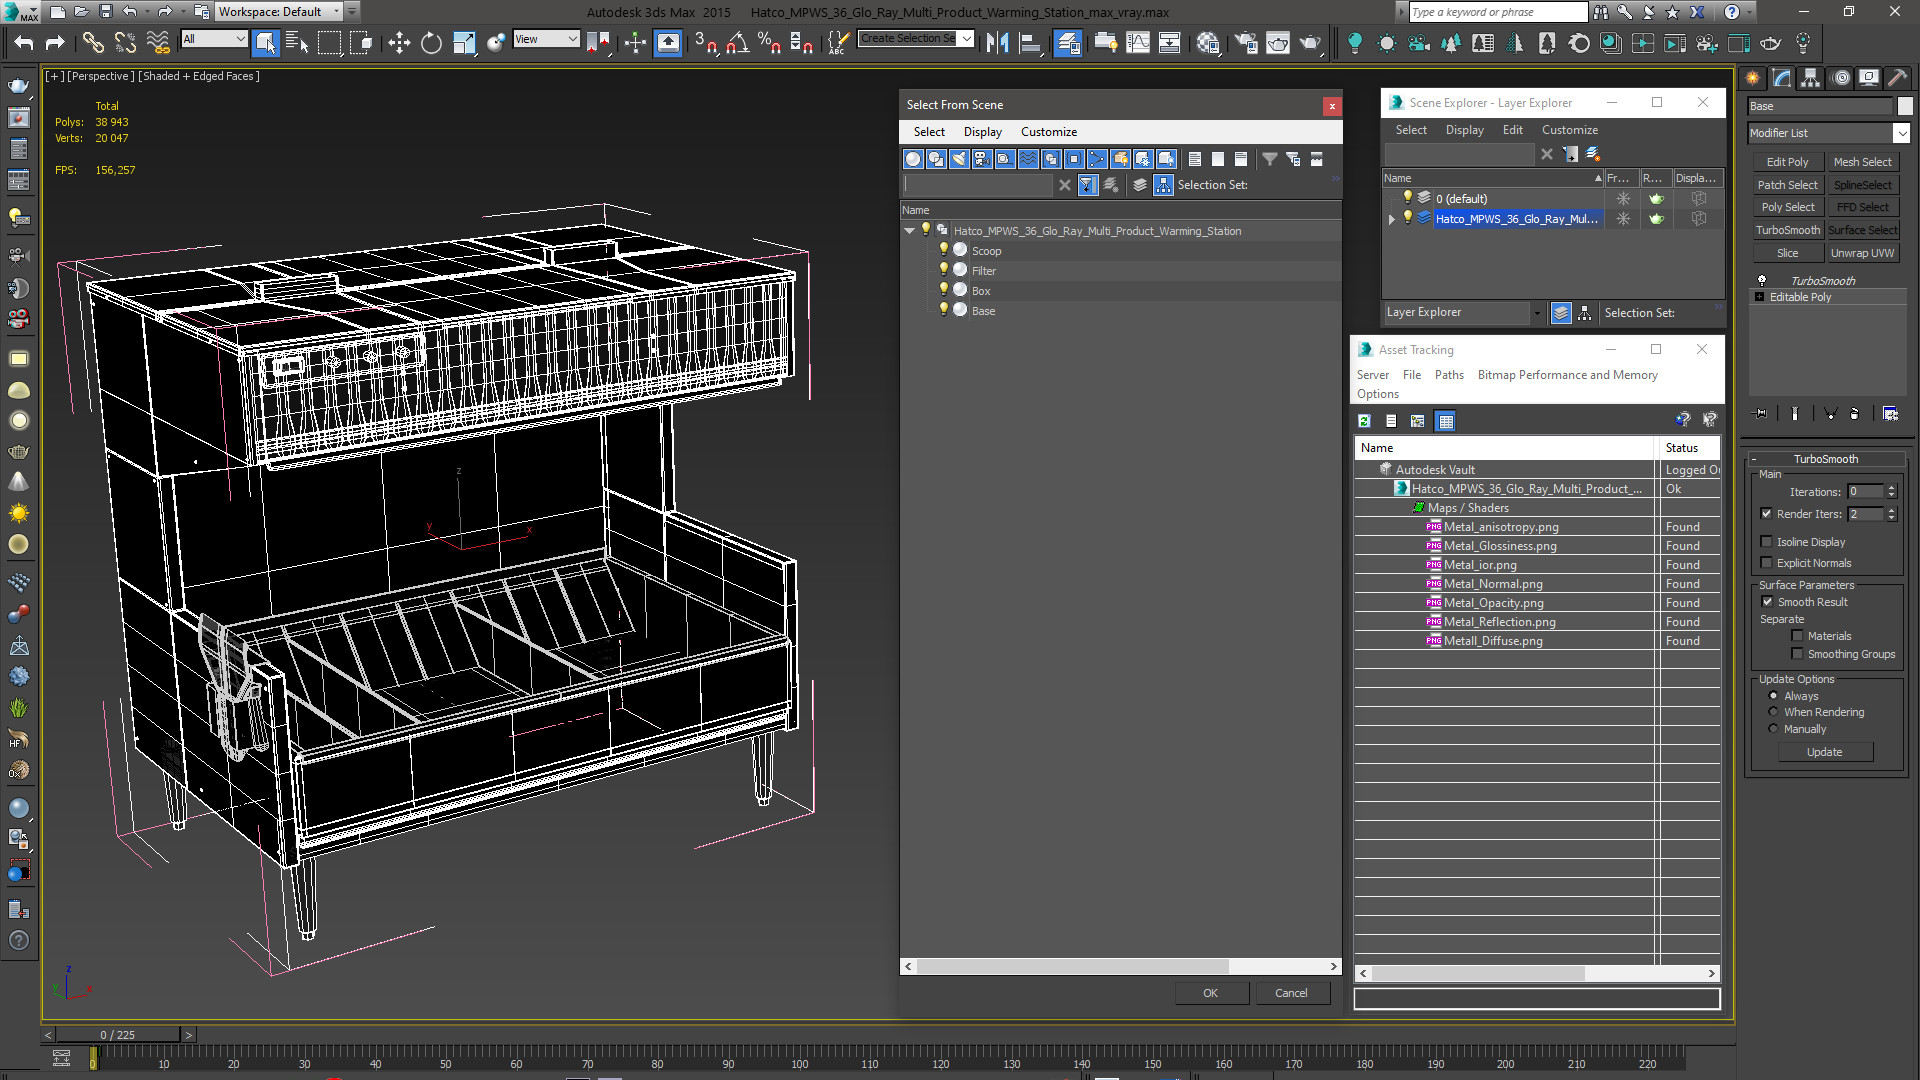Open Render Setup dialog
The image size is (1920, 1080).
coord(1246,42)
